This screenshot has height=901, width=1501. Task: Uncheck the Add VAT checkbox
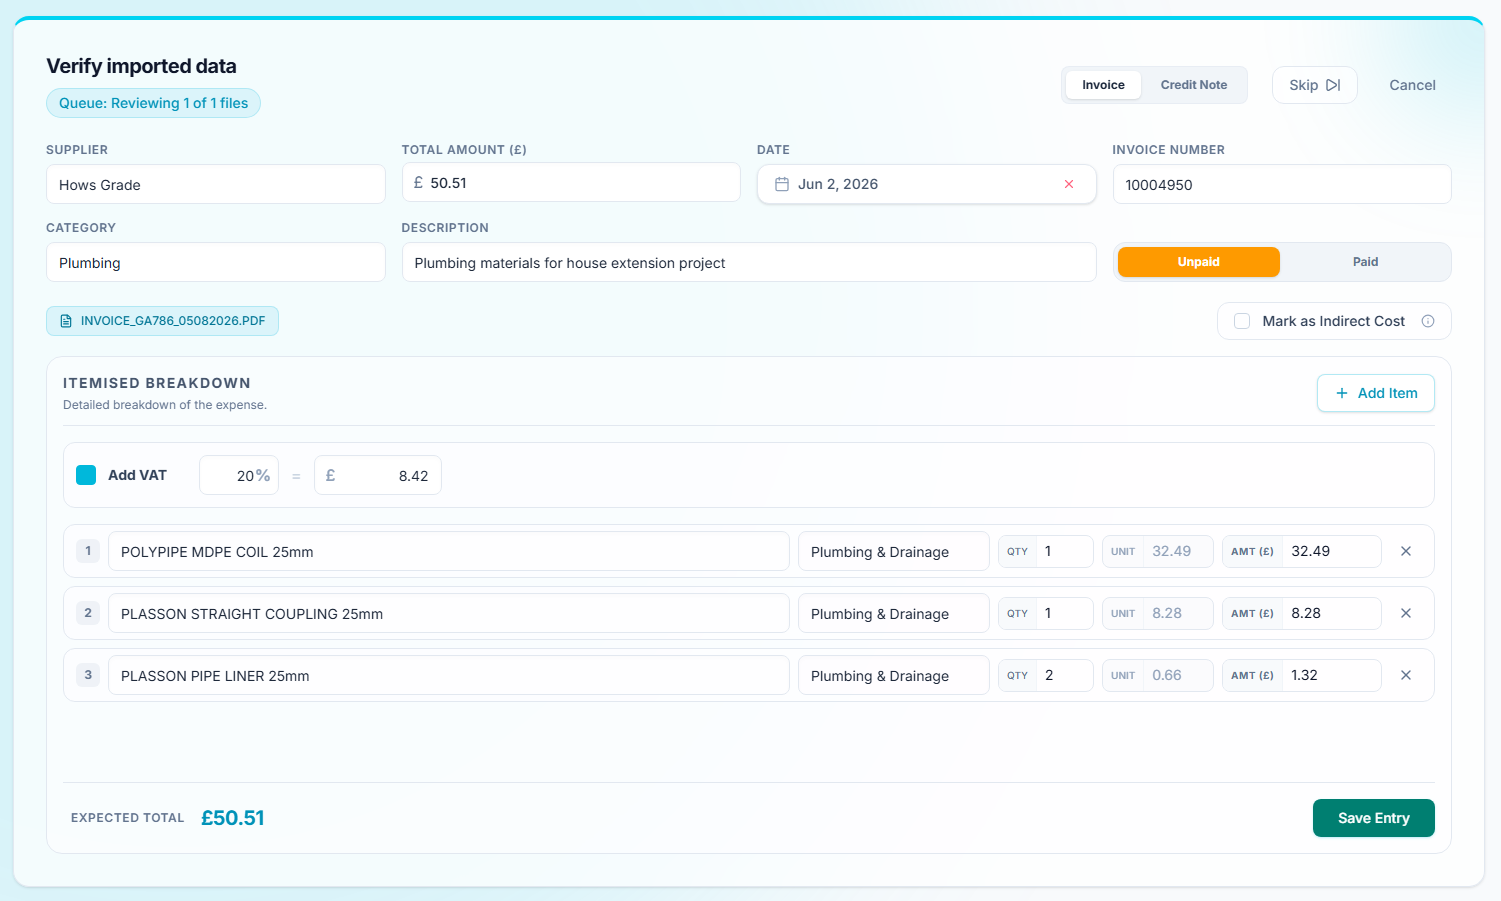[x=86, y=475]
